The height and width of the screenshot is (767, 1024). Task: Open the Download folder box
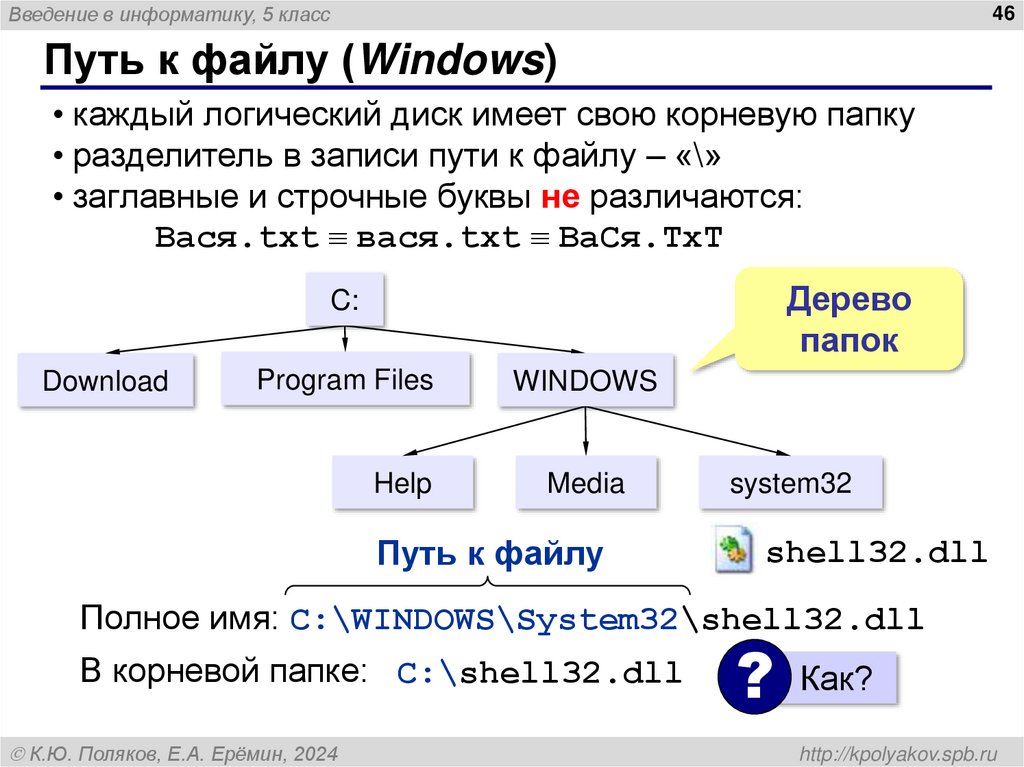pos(105,380)
